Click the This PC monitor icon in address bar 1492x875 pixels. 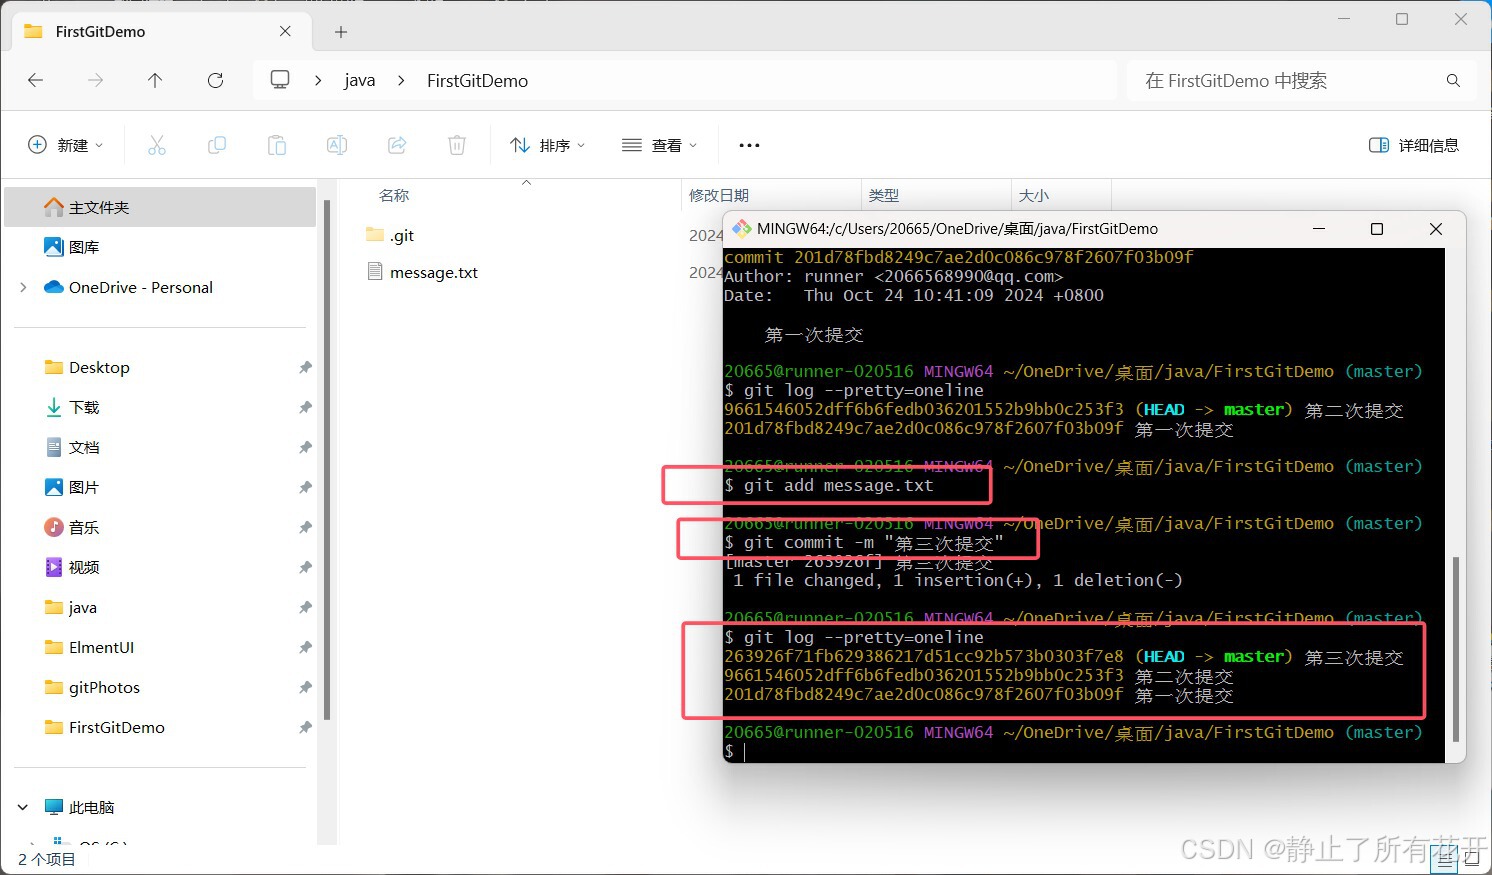(280, 79)
